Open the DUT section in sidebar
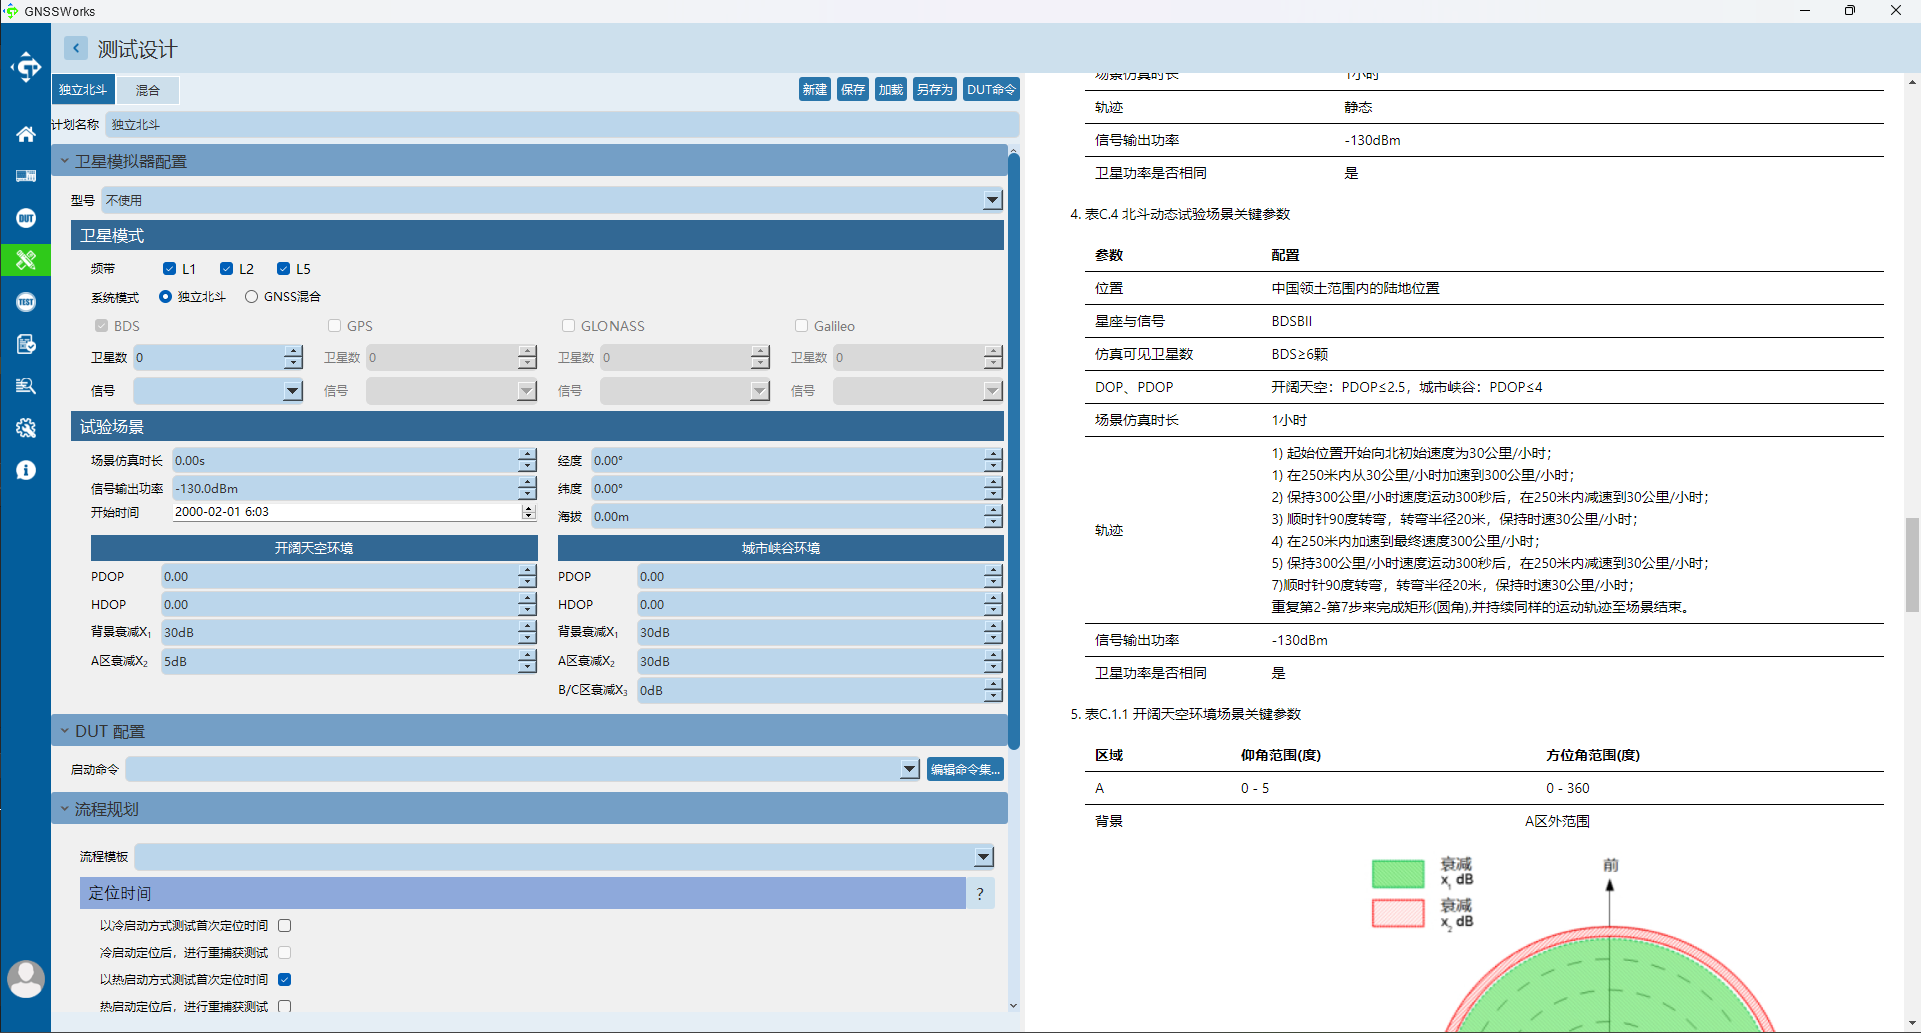Viewport: 1921px width, 1033px height. [x=26, y=218]
